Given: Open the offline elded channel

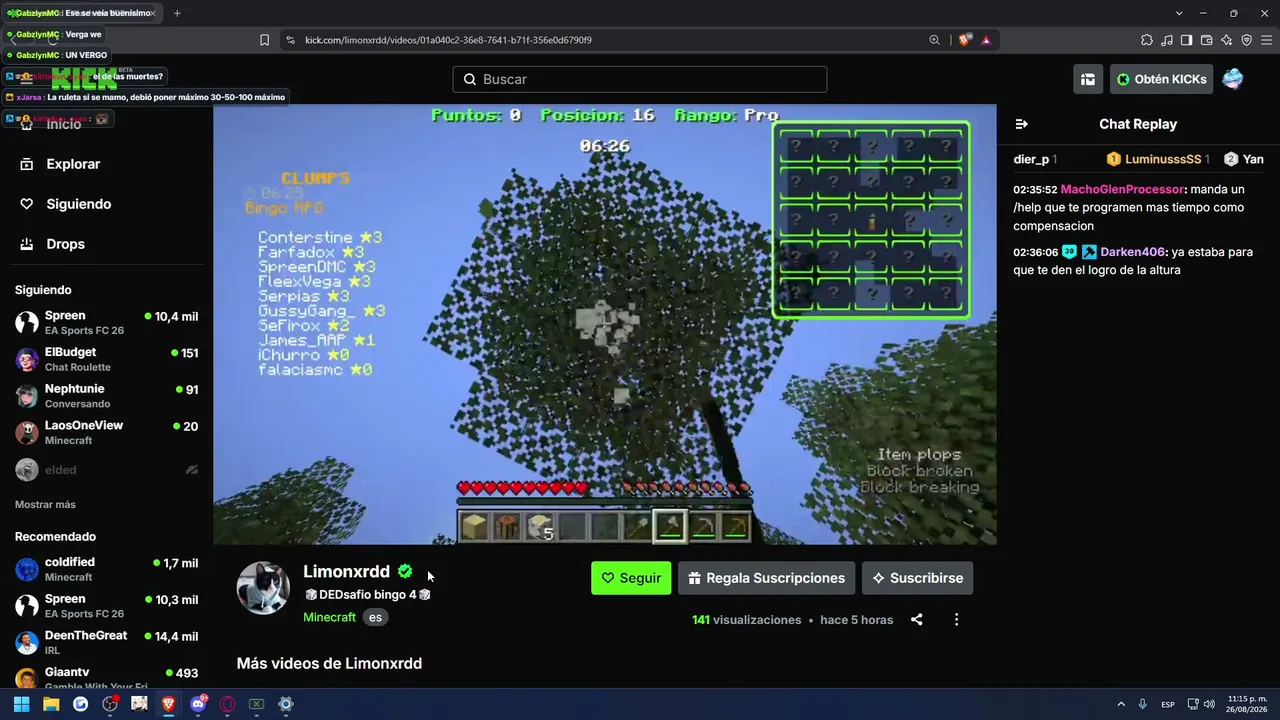Looking at the screenshot, I should (x=106, y=470).
